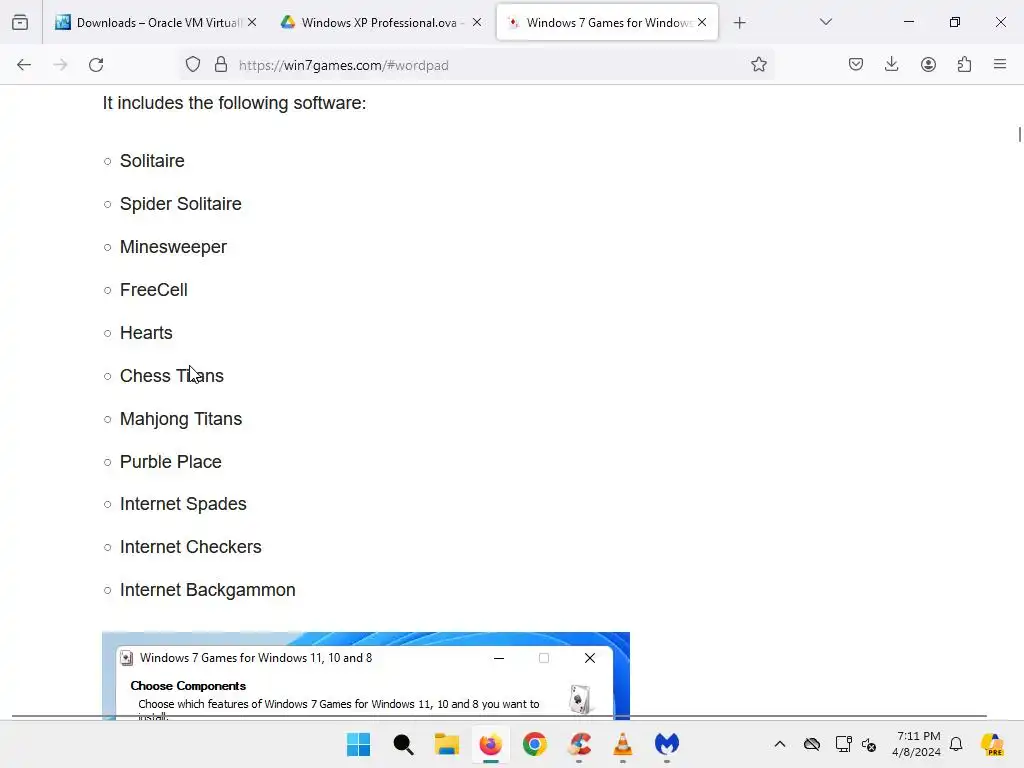Click the Minesweeper list item
This screenshot has width=1024, height=768.
[173, 247]
